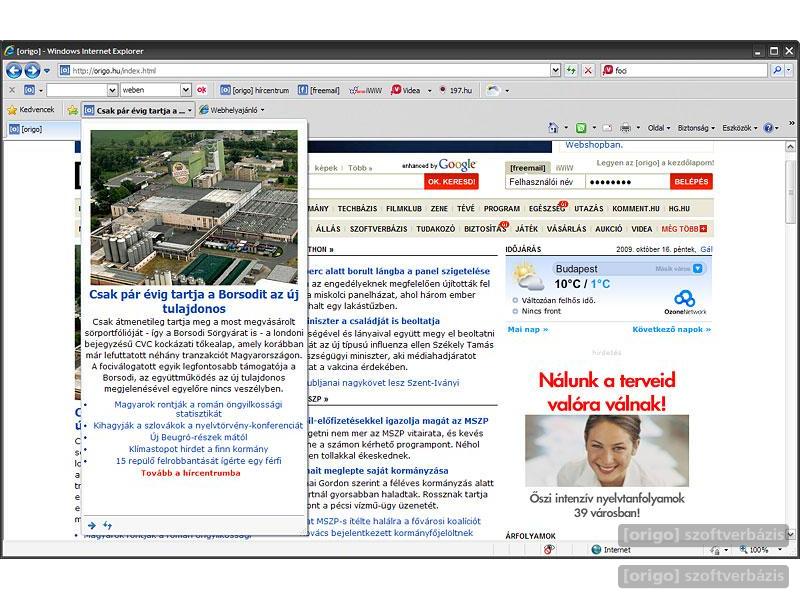Expand the origo toolbar search field dropdown

click(x=113, y=90)
